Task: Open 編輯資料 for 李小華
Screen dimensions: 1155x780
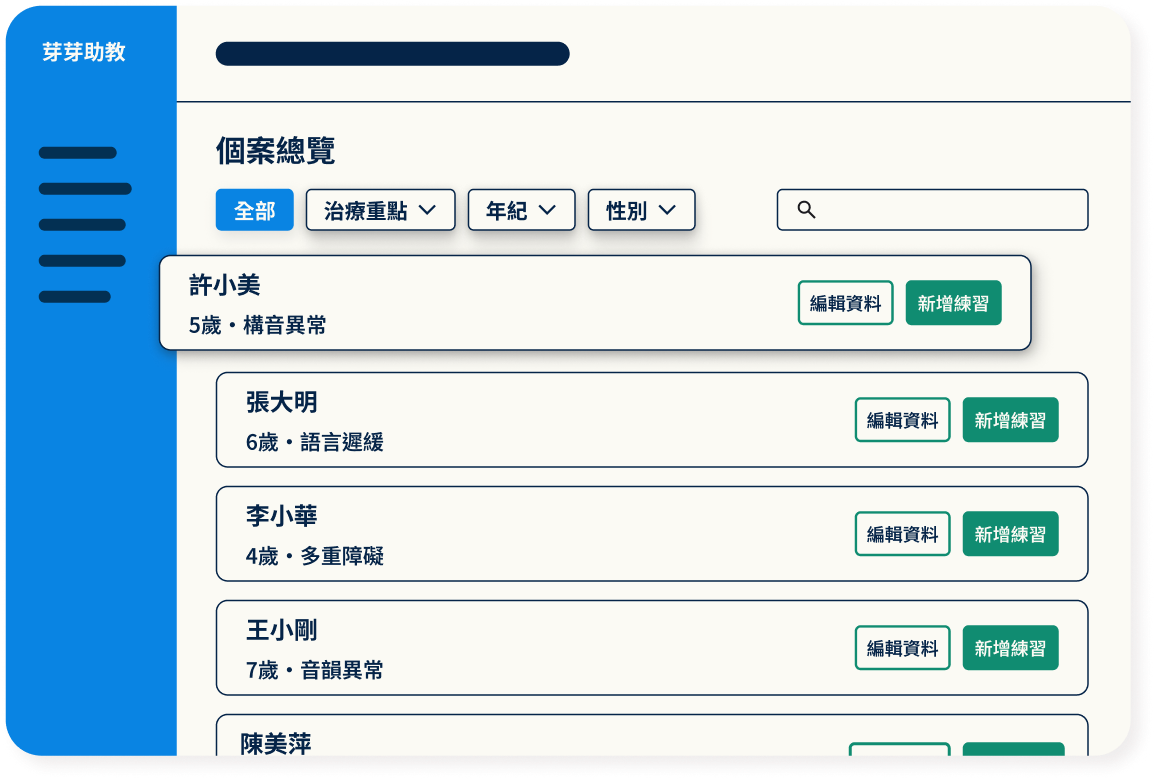Action: pyautogui.click(x=902, y=534)
